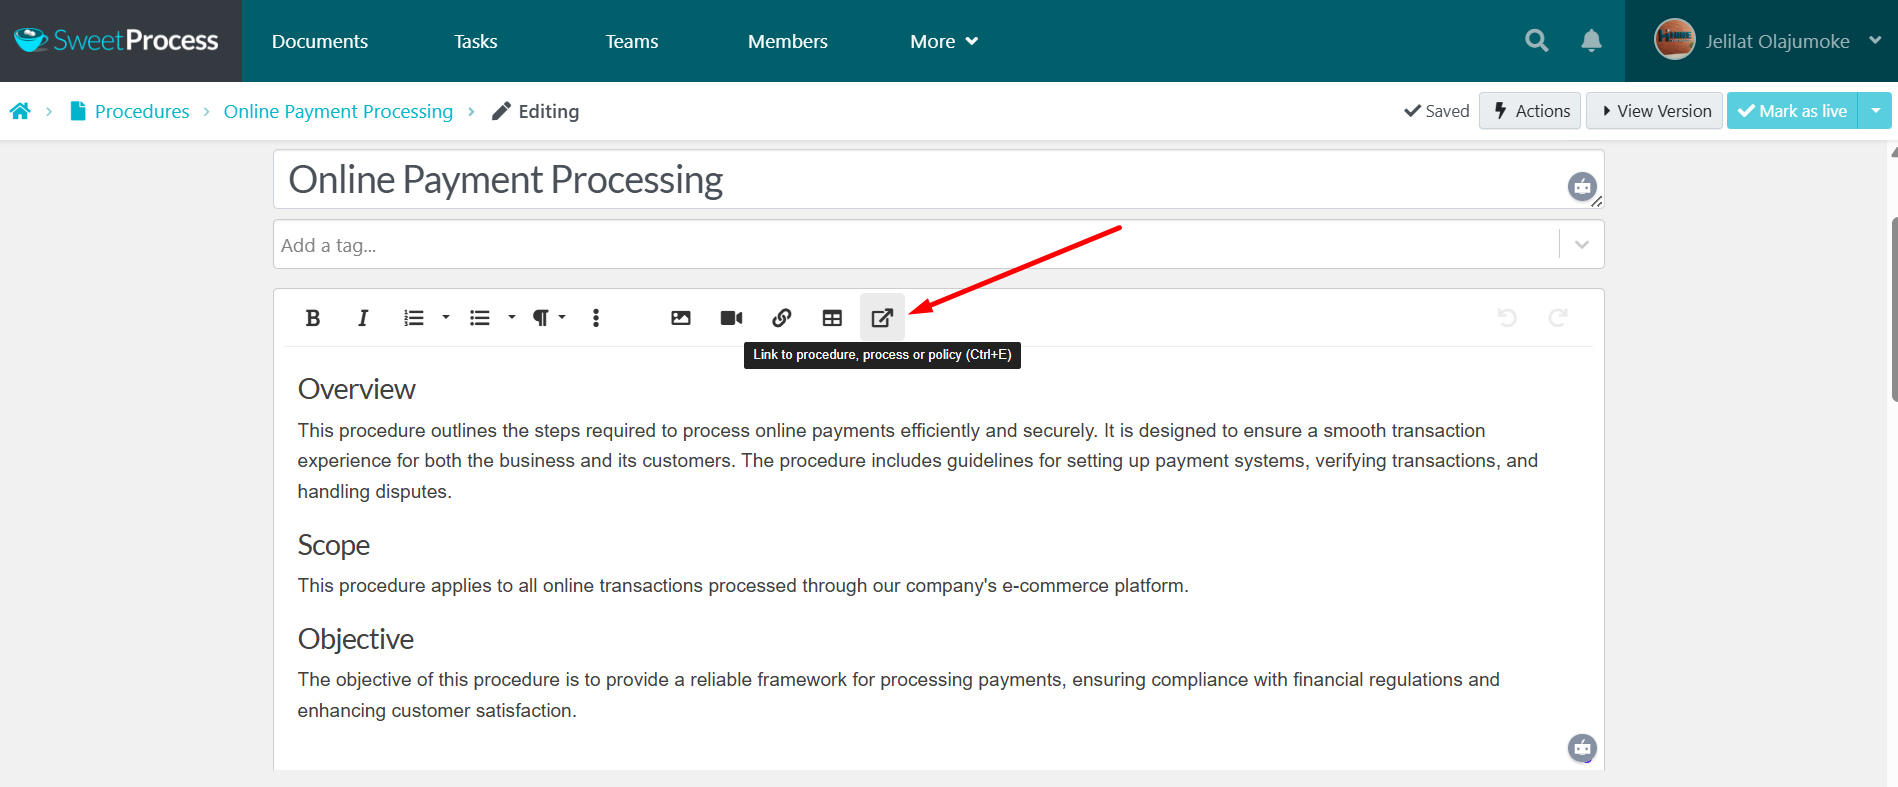The width and height of the screenshot is (1898, 787).
Task: Click the page vertical scrollbar
Action: (x=1894, y=310)
